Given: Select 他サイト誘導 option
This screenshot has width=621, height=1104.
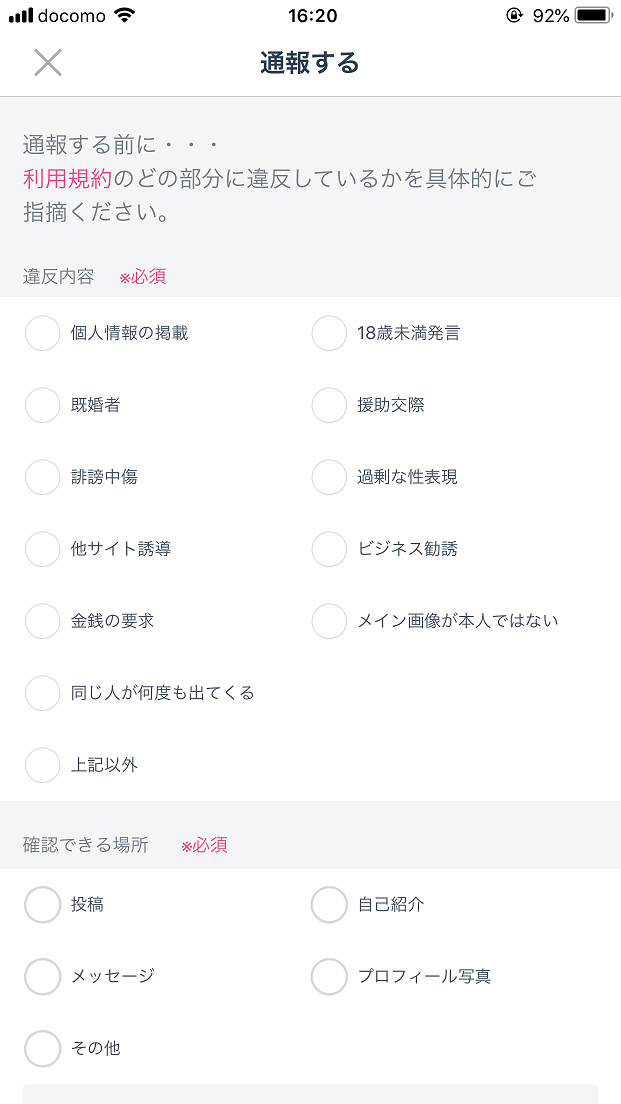Looking at the screenshot, I should [43, 549].
